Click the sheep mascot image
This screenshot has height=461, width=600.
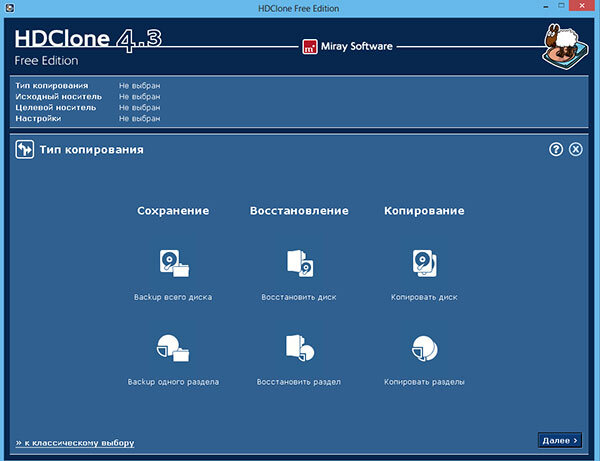565,46
